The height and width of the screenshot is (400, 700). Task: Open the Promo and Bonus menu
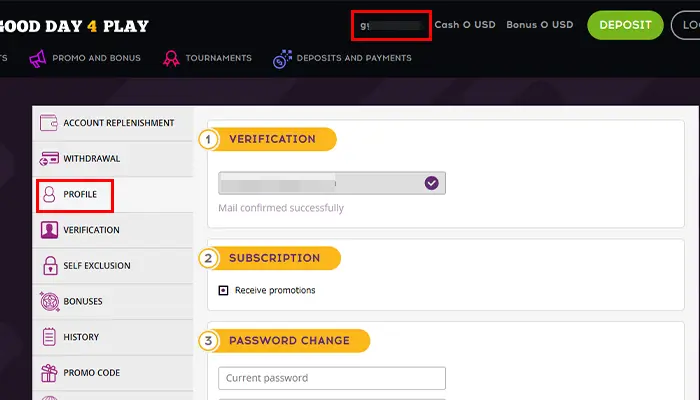point(97,59)
